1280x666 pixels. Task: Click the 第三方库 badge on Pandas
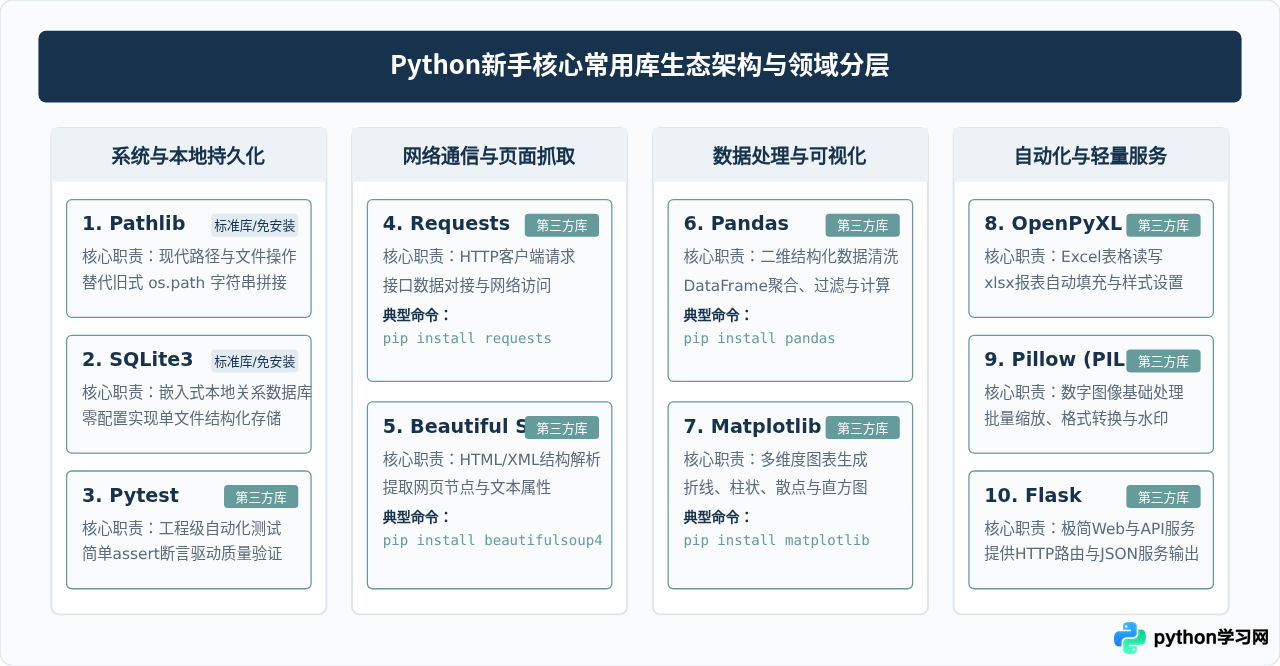(863, 225)
